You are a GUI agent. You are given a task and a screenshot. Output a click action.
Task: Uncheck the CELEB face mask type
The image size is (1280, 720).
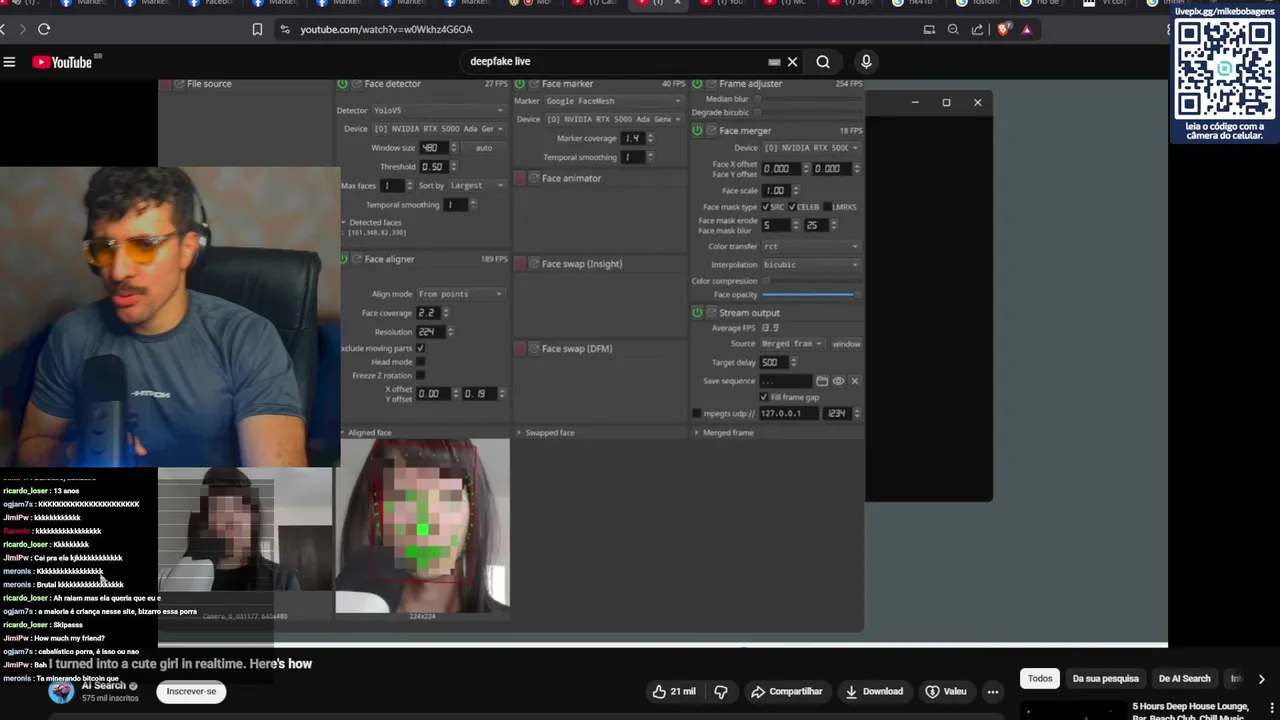coord(791,207)
